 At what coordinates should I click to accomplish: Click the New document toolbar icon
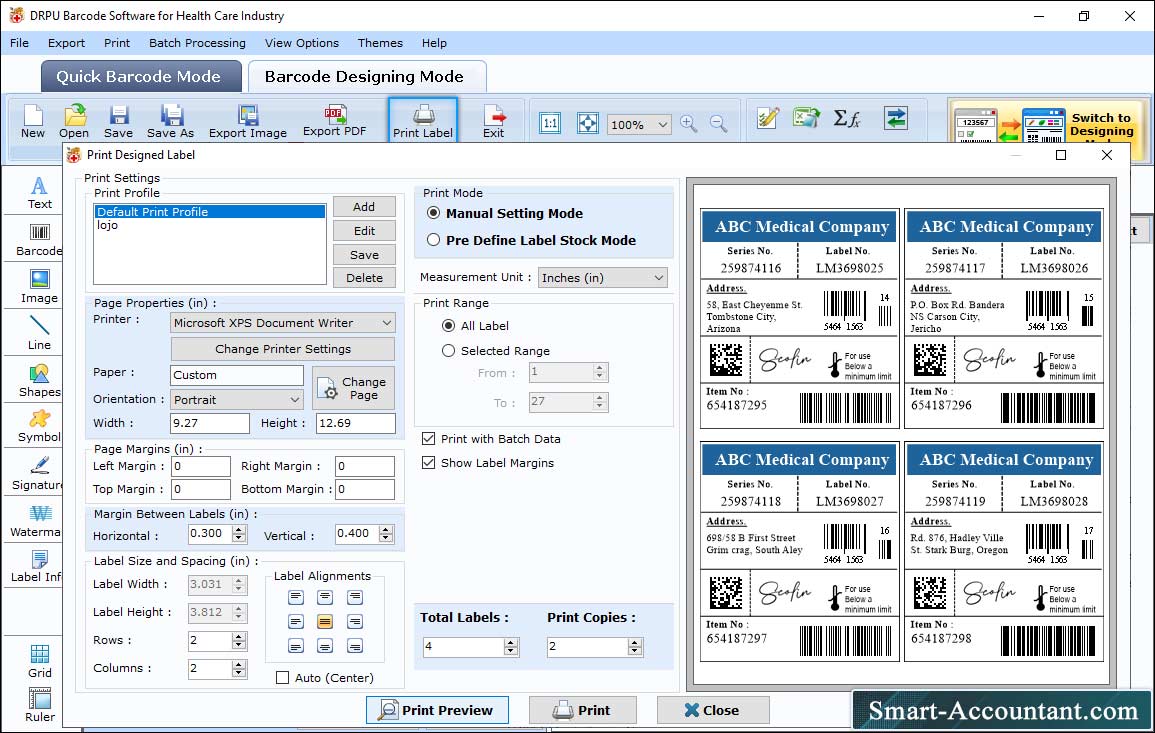[32, 121]
